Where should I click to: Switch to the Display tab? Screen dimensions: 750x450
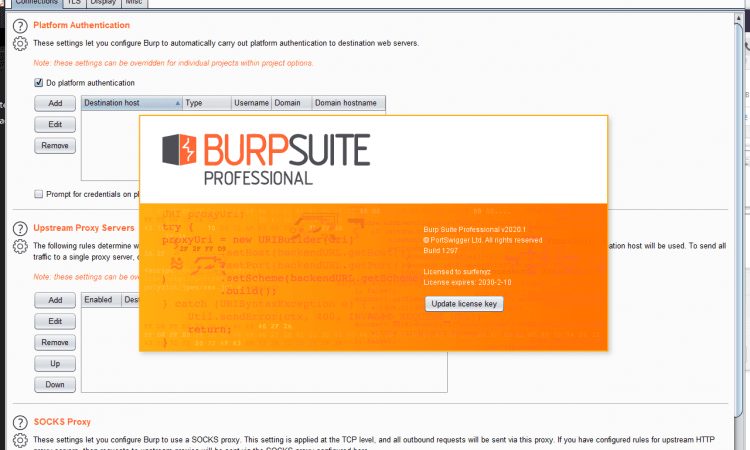point(103,2)
